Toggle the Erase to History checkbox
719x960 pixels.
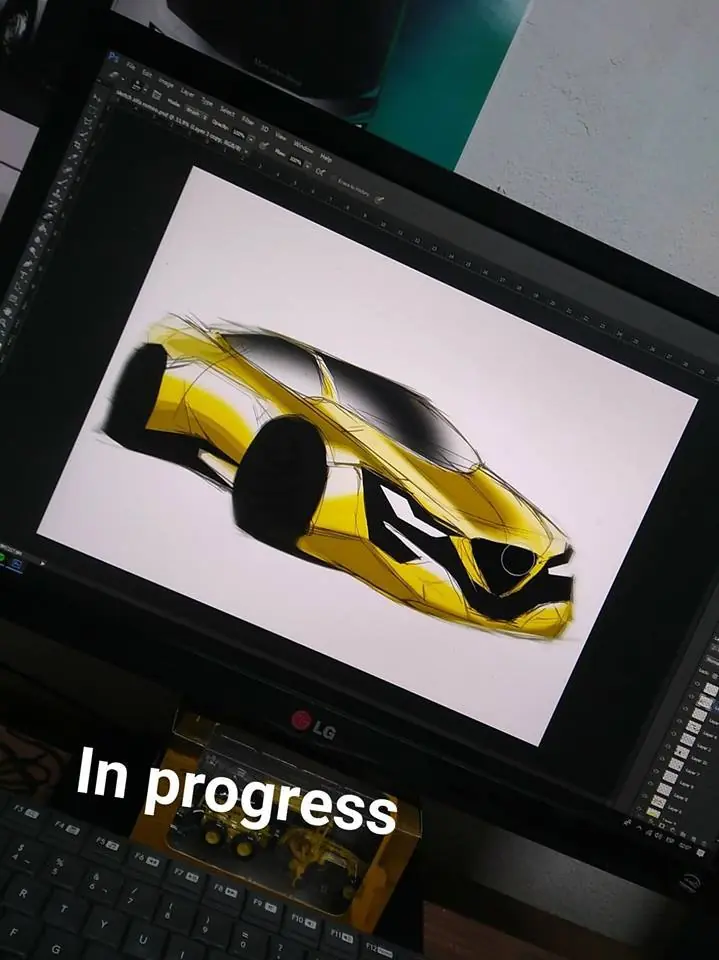click(334, 177)
